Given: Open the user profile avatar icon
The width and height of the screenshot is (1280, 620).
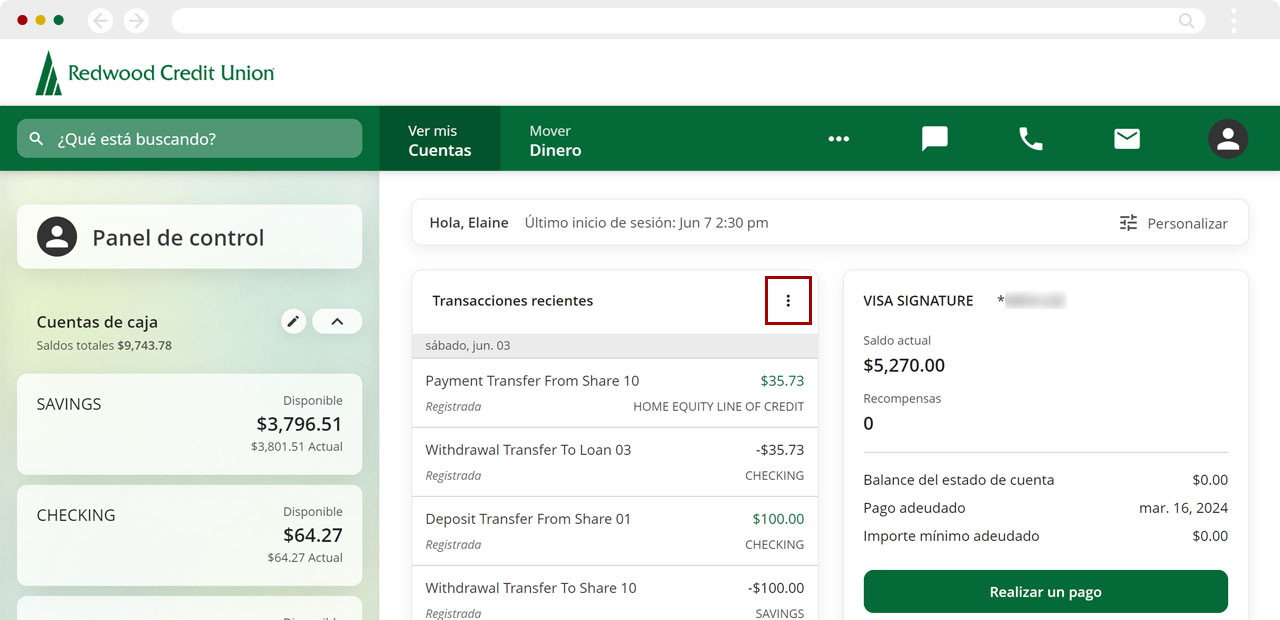Looking at the screenshot, I should point(1227,139).
